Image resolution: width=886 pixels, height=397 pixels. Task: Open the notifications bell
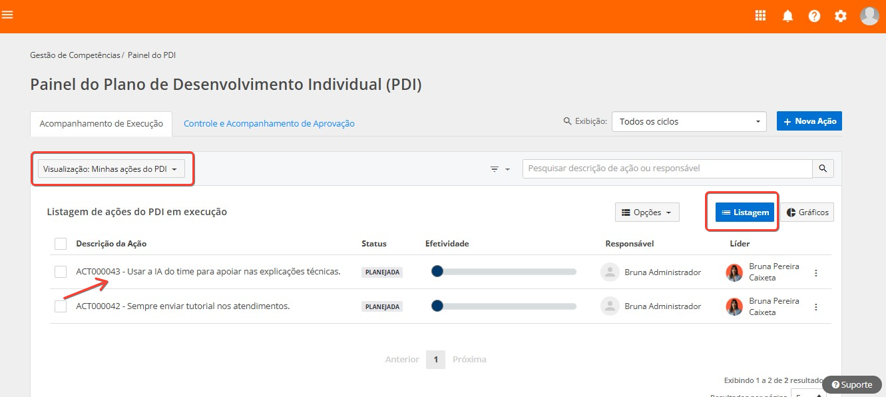click(787, 16)
